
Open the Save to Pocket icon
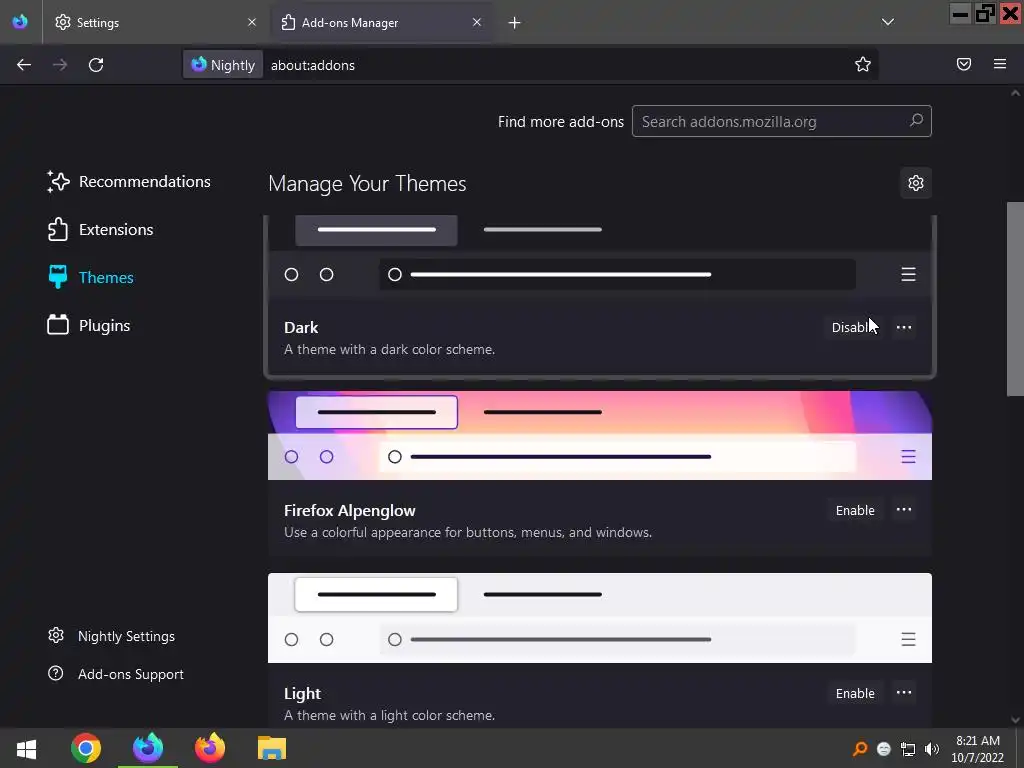(964, 64)
